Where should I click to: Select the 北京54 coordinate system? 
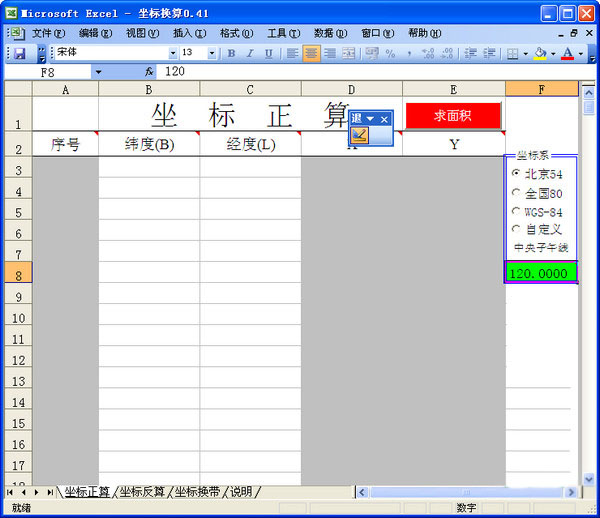point(516,174)
